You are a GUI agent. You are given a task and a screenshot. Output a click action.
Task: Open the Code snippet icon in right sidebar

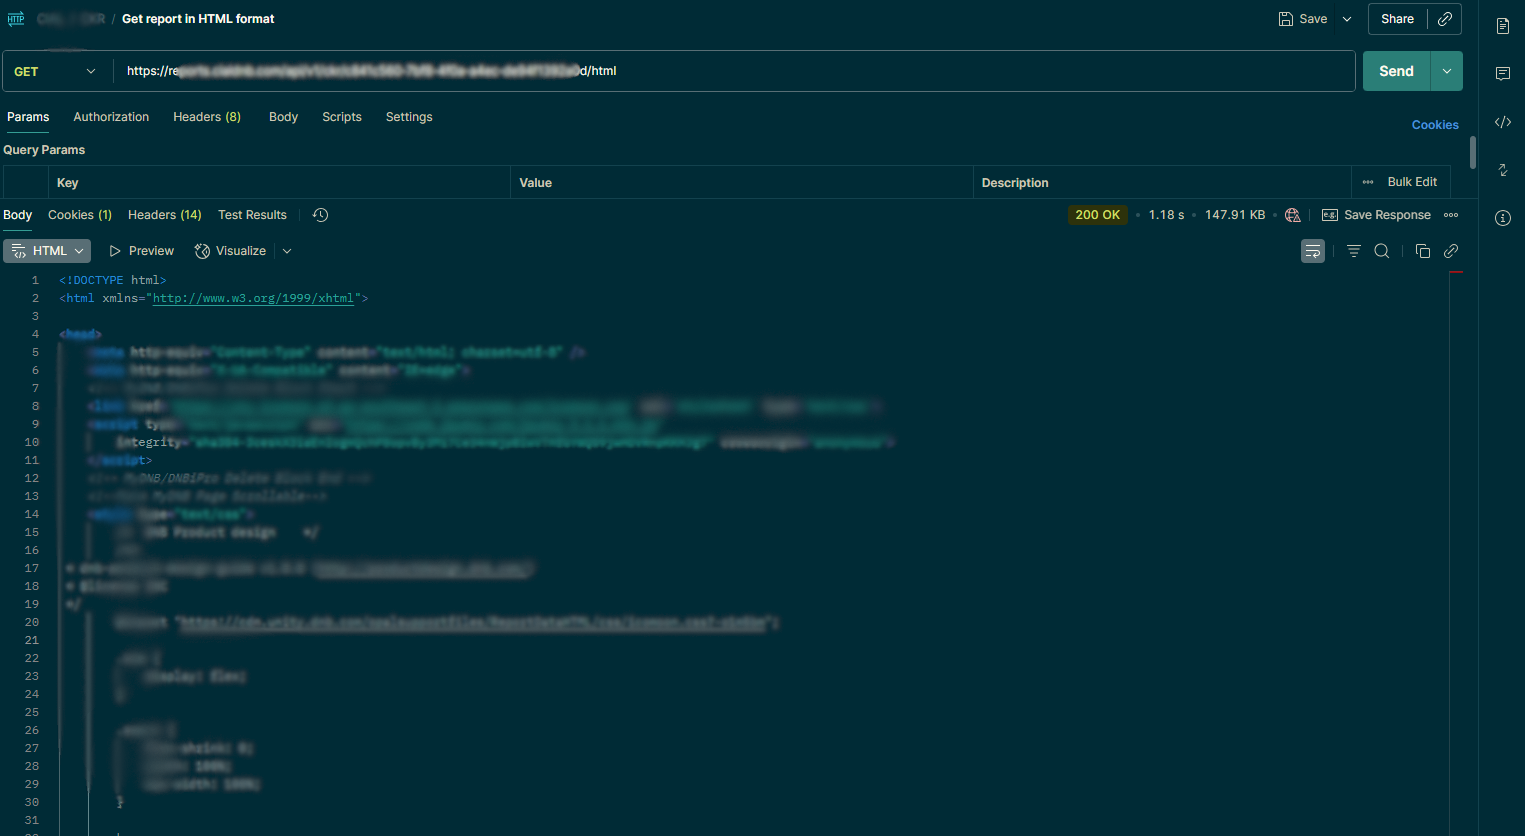pyautogui.click(x=1503, y=122)
